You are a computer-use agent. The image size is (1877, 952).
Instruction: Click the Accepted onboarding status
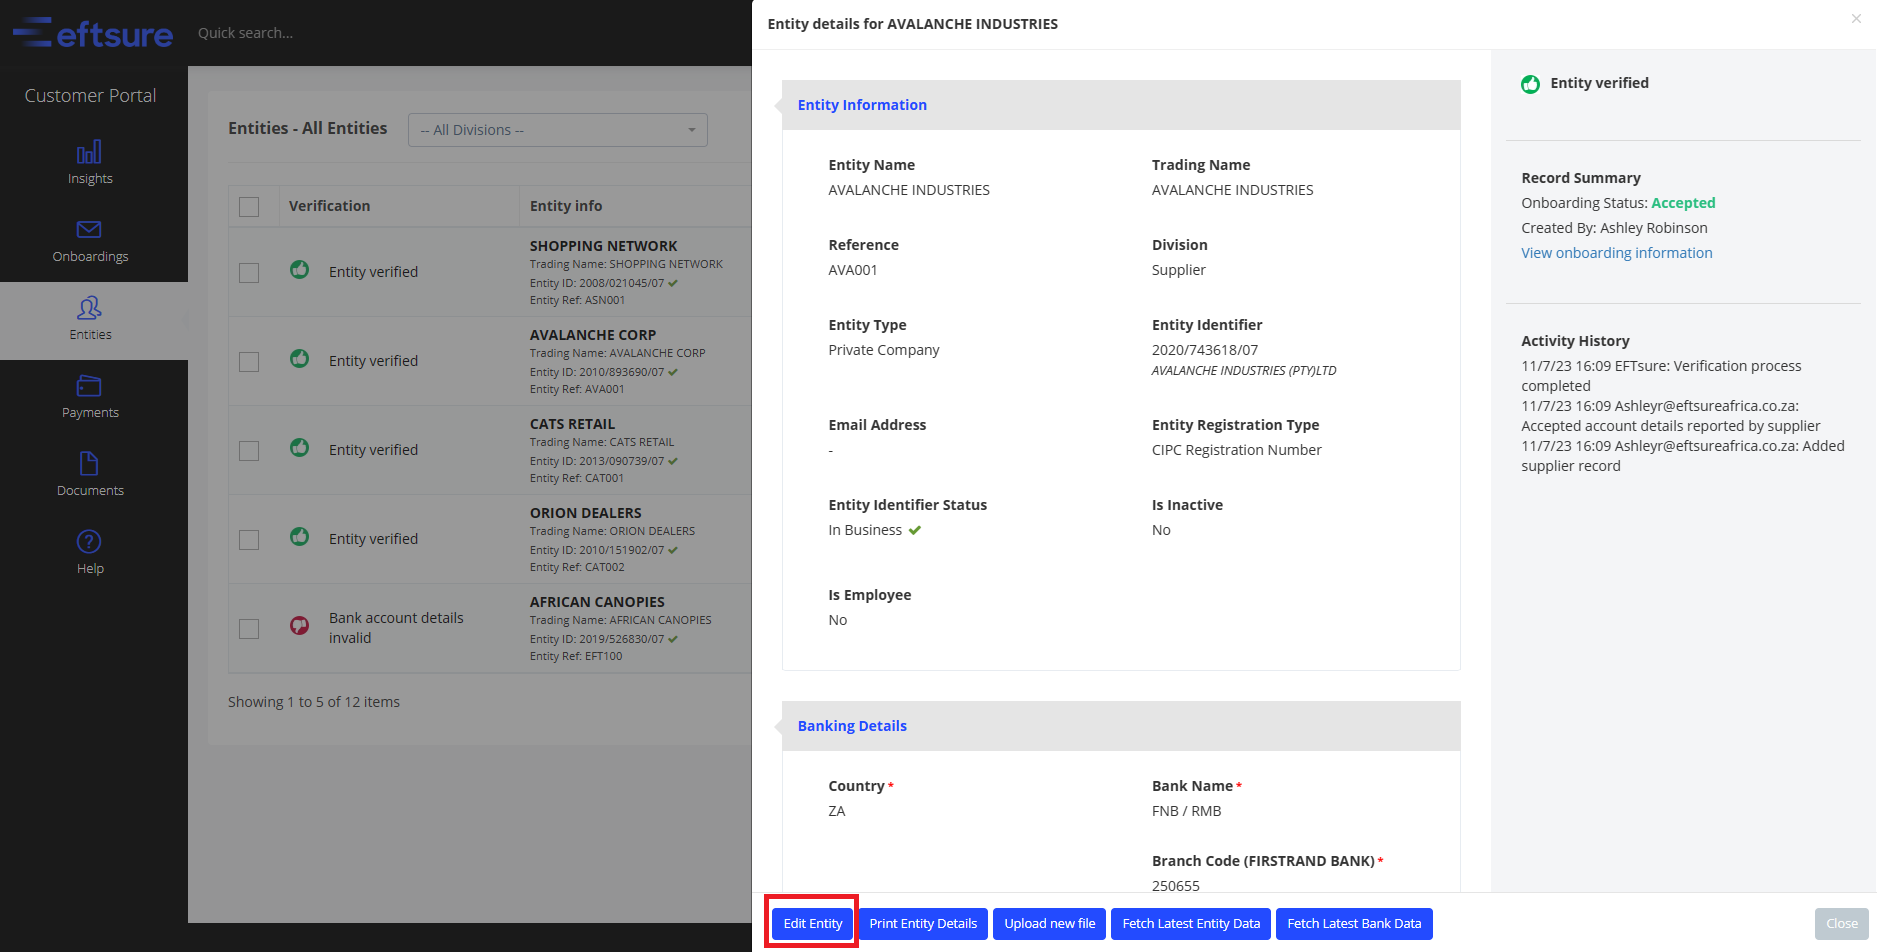(1683, 203)
